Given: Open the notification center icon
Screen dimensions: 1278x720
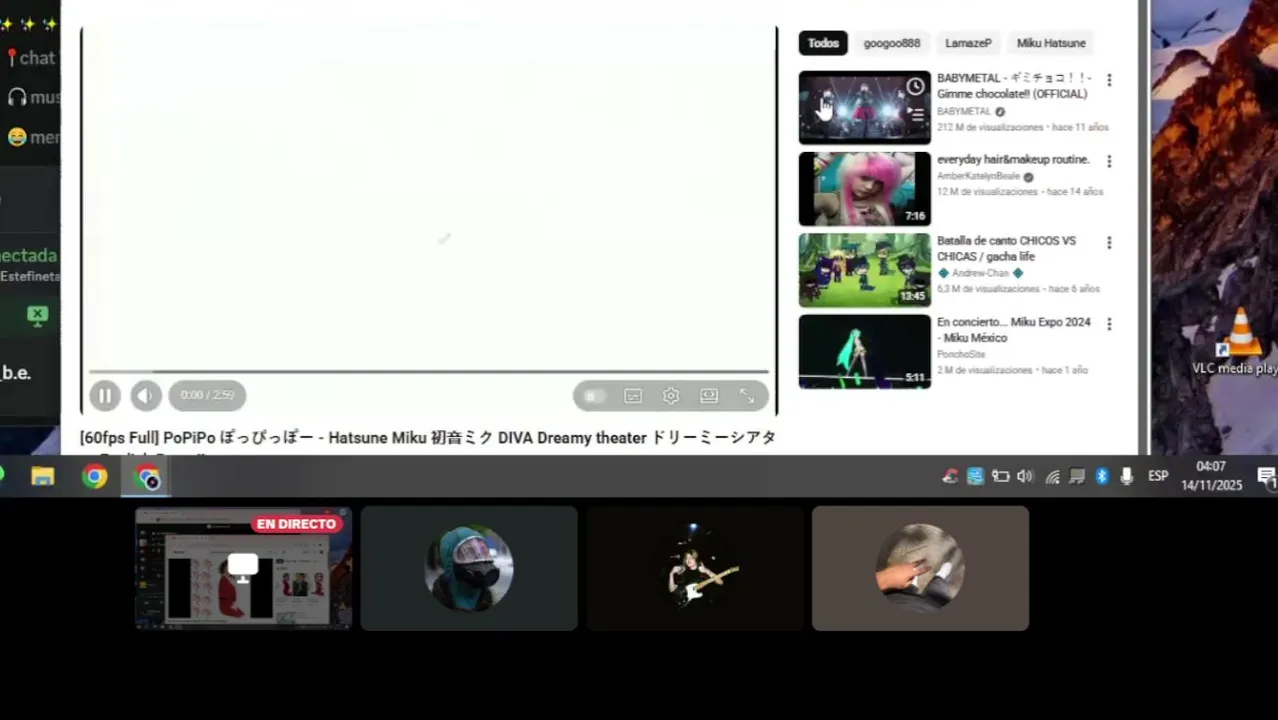Looking at the screenshot, I should tap(1266, 476).
